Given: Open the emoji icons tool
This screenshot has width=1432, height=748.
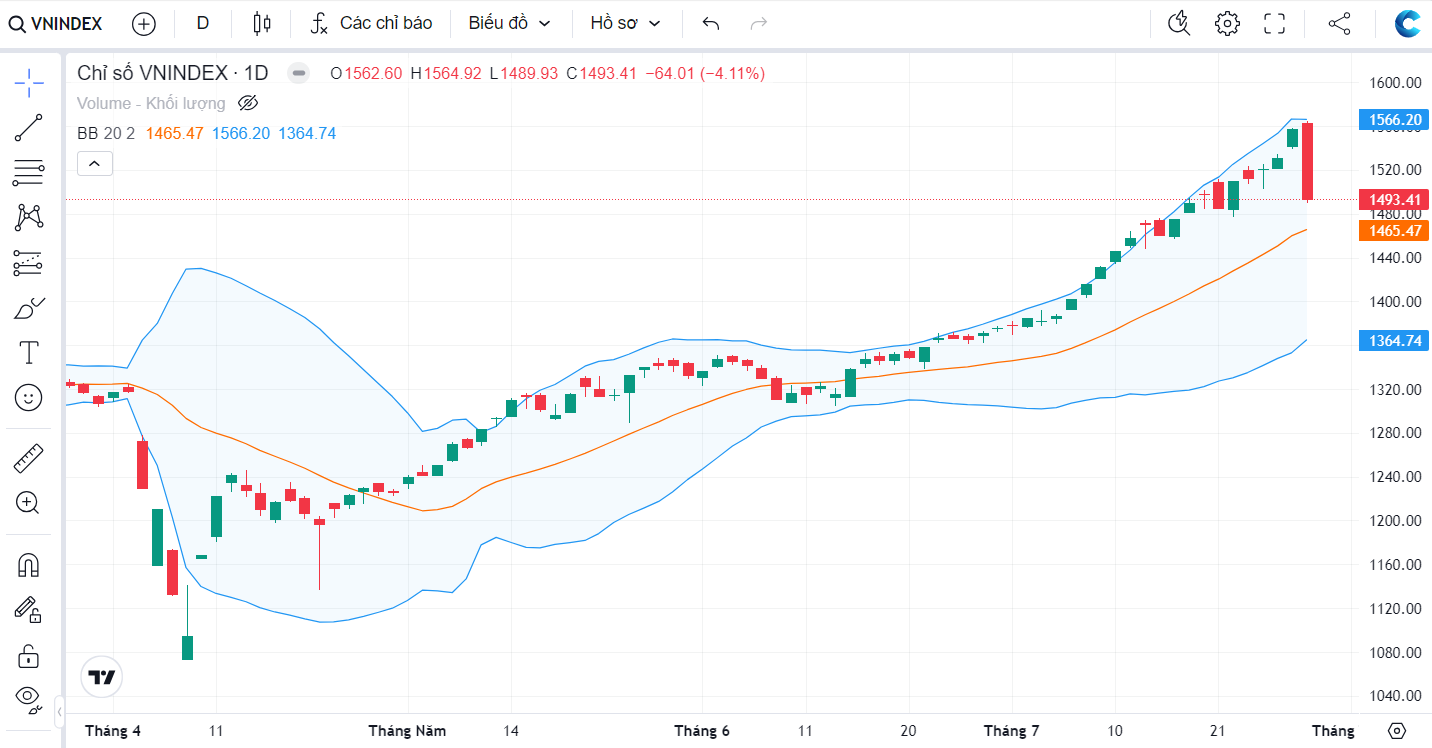Looking at the screenshot, I should tap(29, 397).
